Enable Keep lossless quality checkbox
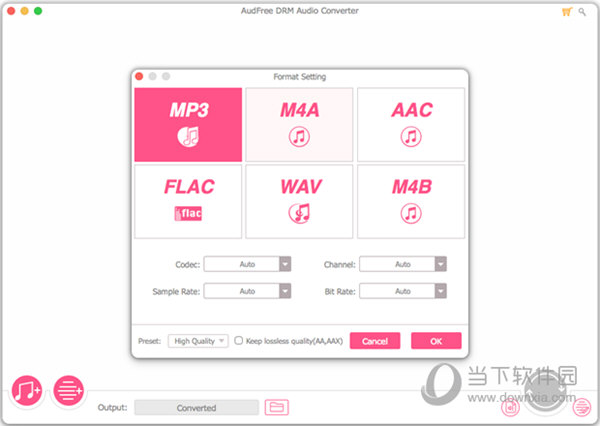This screenshot has width=600, height=426. click(x=238, y=340)
